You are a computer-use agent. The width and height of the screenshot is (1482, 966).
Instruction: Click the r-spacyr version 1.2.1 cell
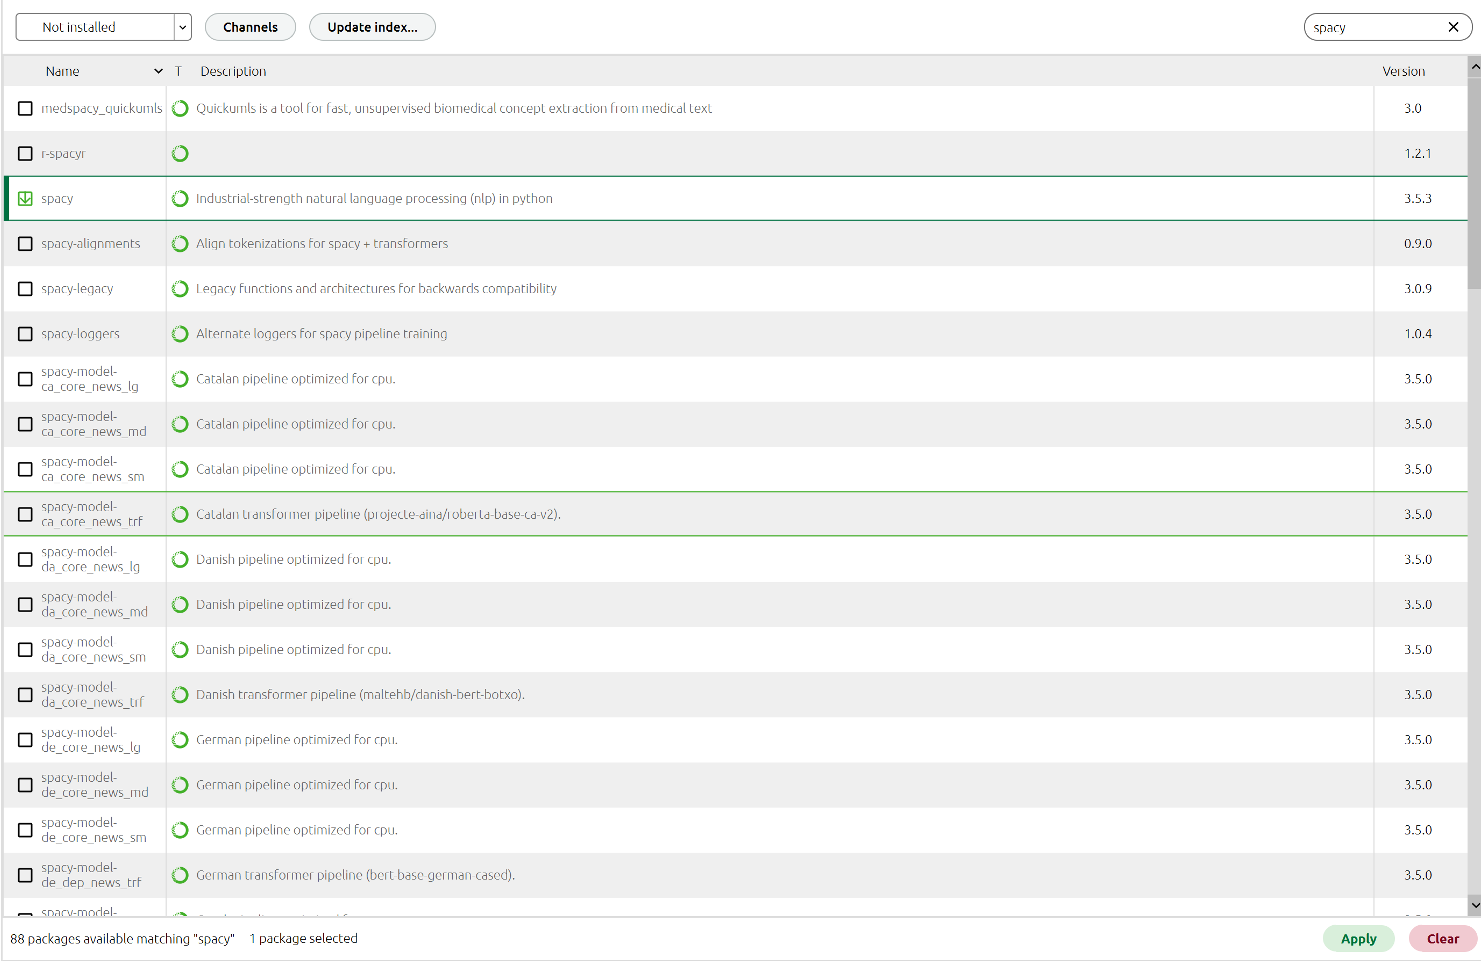click(1418, 154)
